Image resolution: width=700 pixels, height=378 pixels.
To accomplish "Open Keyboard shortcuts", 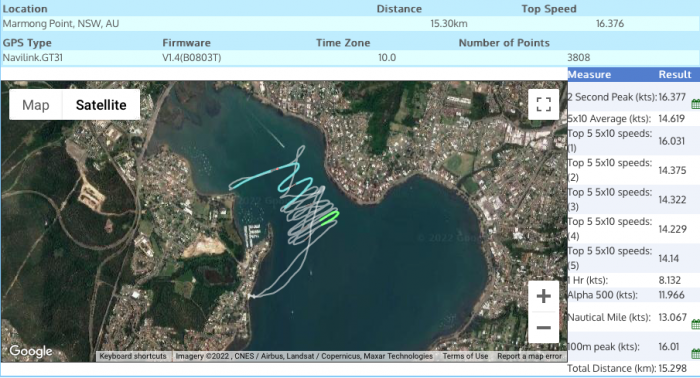I will tap(133, 356).
